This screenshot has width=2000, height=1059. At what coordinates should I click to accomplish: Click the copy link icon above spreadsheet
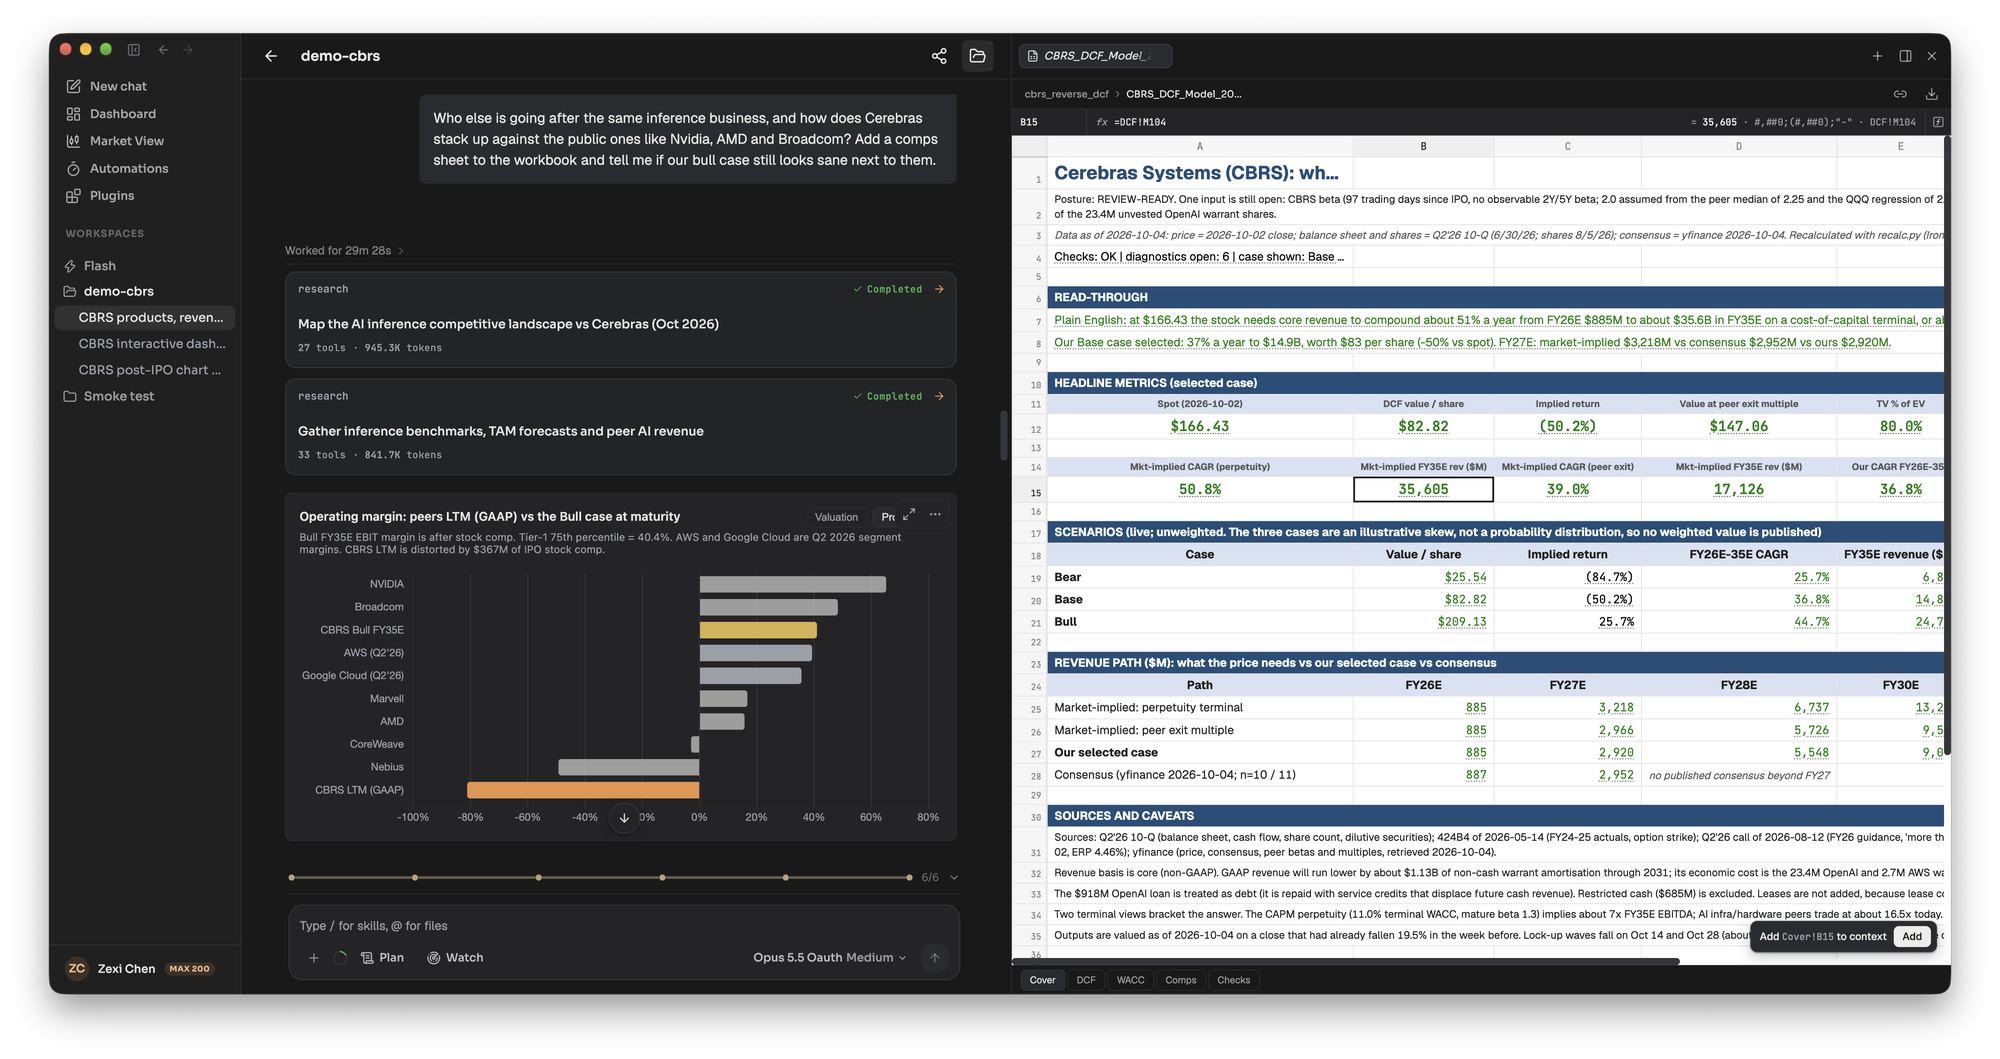[x=1900, y=94]
